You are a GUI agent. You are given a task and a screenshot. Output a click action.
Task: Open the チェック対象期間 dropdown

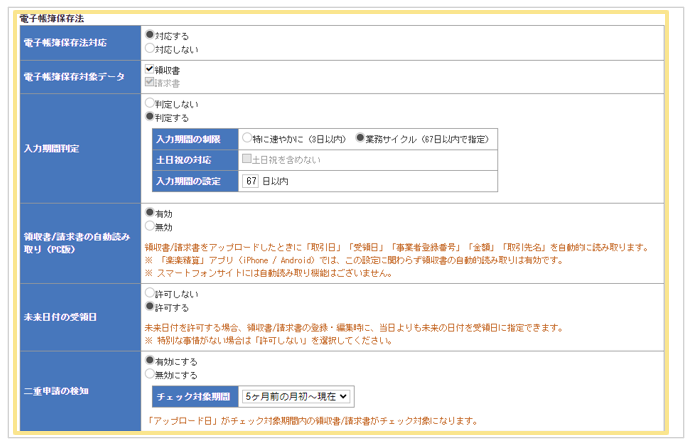[295, 396]
